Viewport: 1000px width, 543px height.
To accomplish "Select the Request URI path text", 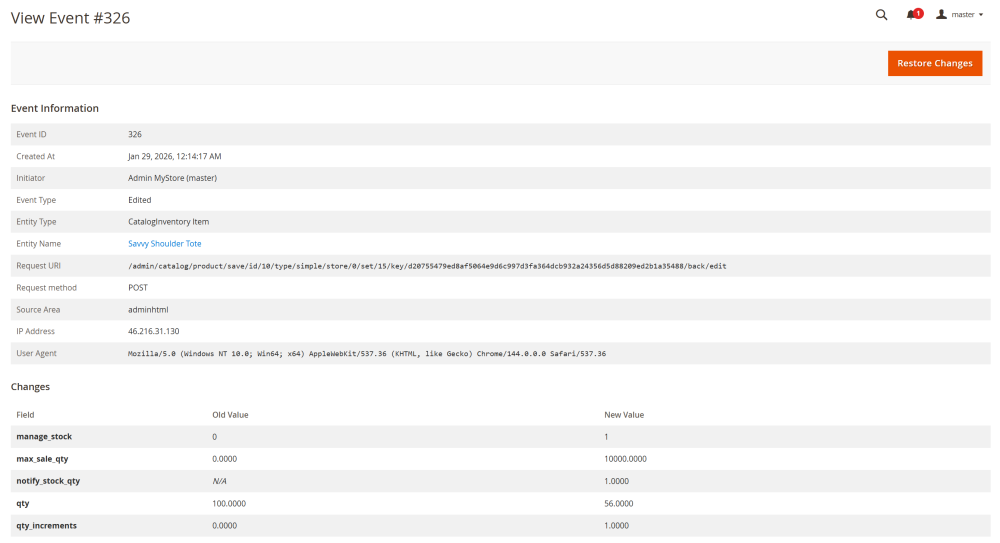I will coord(427,266).
